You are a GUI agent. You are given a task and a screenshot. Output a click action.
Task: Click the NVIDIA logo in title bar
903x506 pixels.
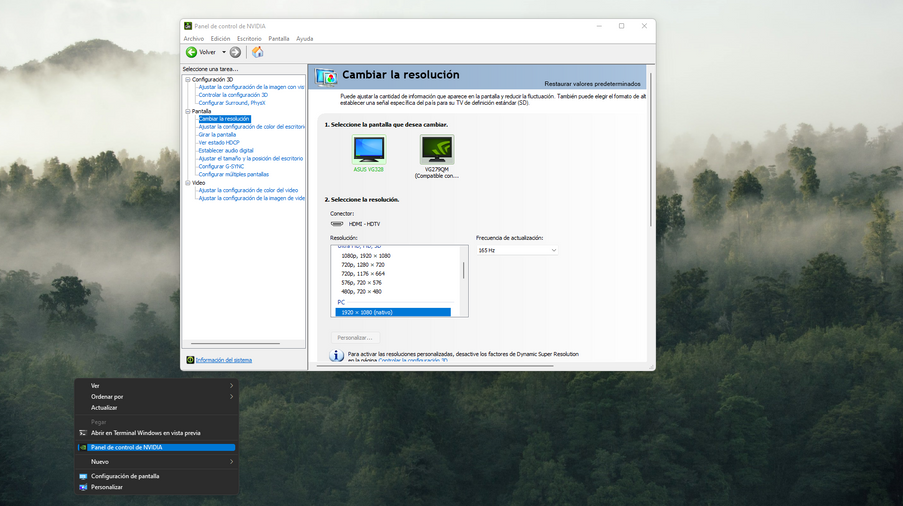point(188,26)
